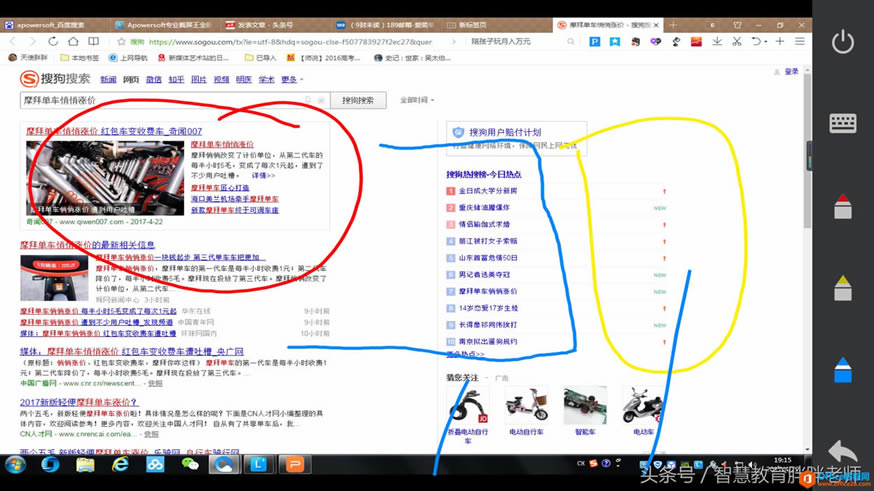Tap the power icon in the side panel
874x491 pixels.
point(842,42)
